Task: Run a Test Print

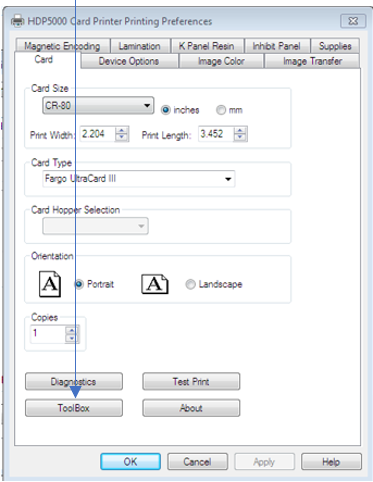Action: click(191, 381)
